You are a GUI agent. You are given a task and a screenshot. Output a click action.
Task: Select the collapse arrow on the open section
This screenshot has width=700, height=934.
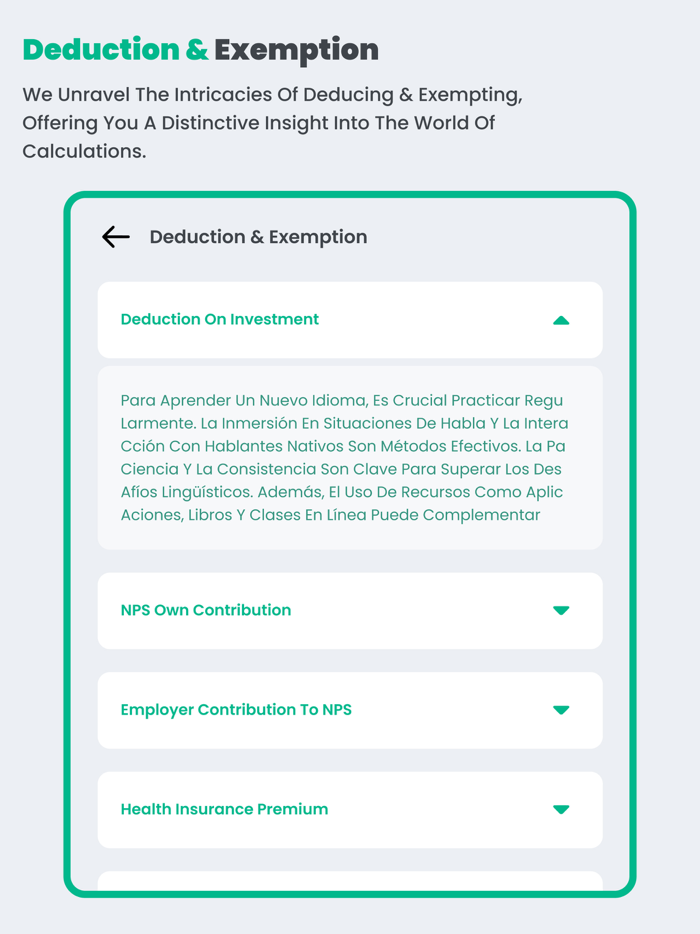tap(562, 320)
